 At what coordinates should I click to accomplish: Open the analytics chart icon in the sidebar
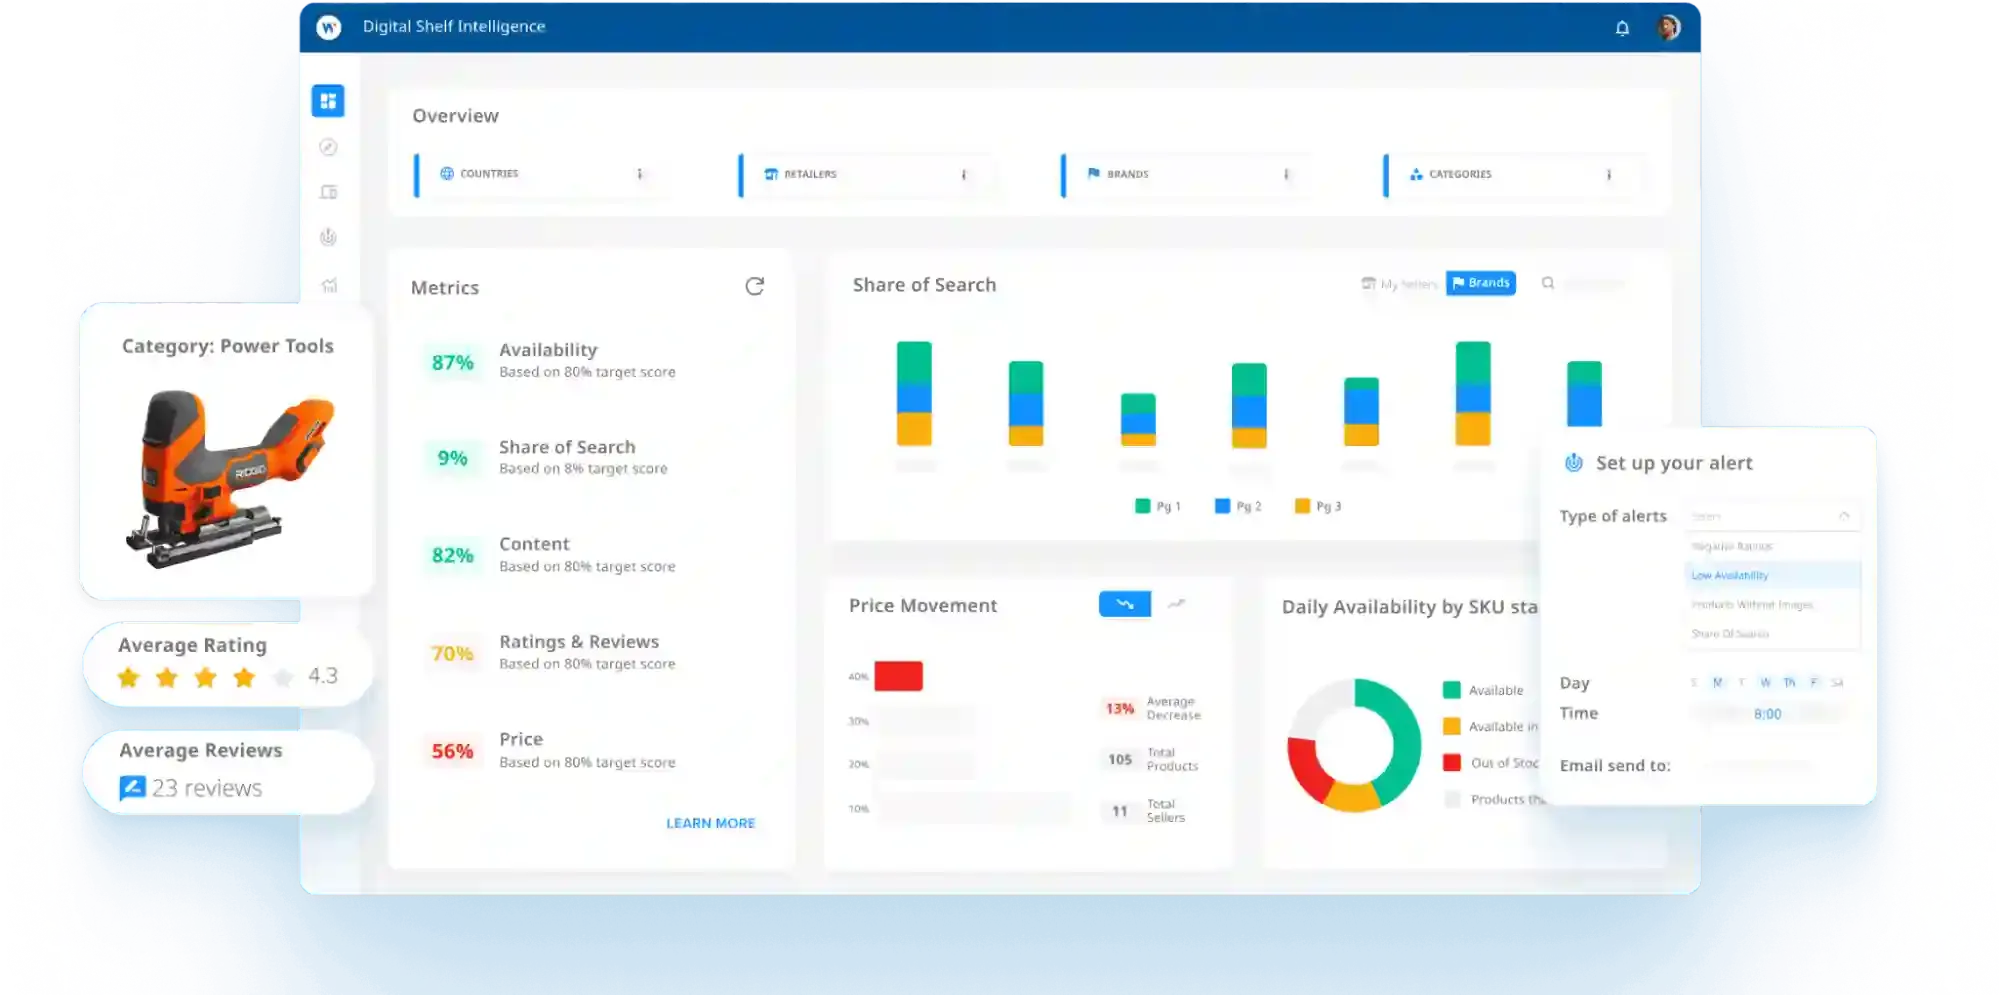pos(328,284)
